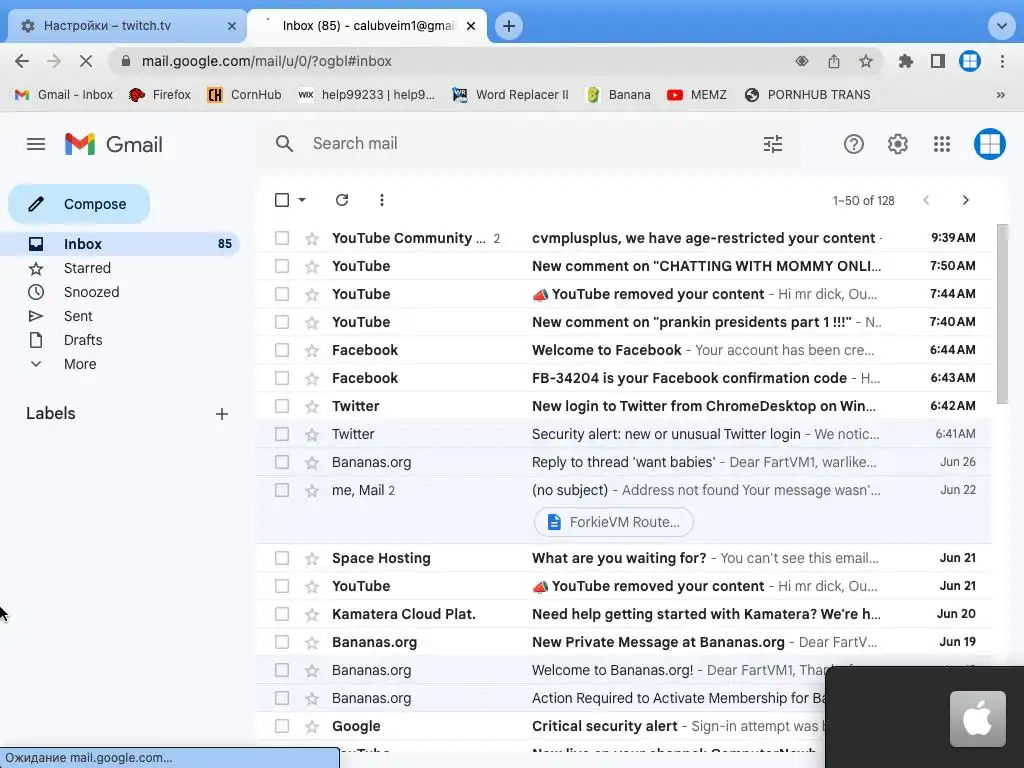
Task: Open the Firefox bookmark
Action: 160,95
